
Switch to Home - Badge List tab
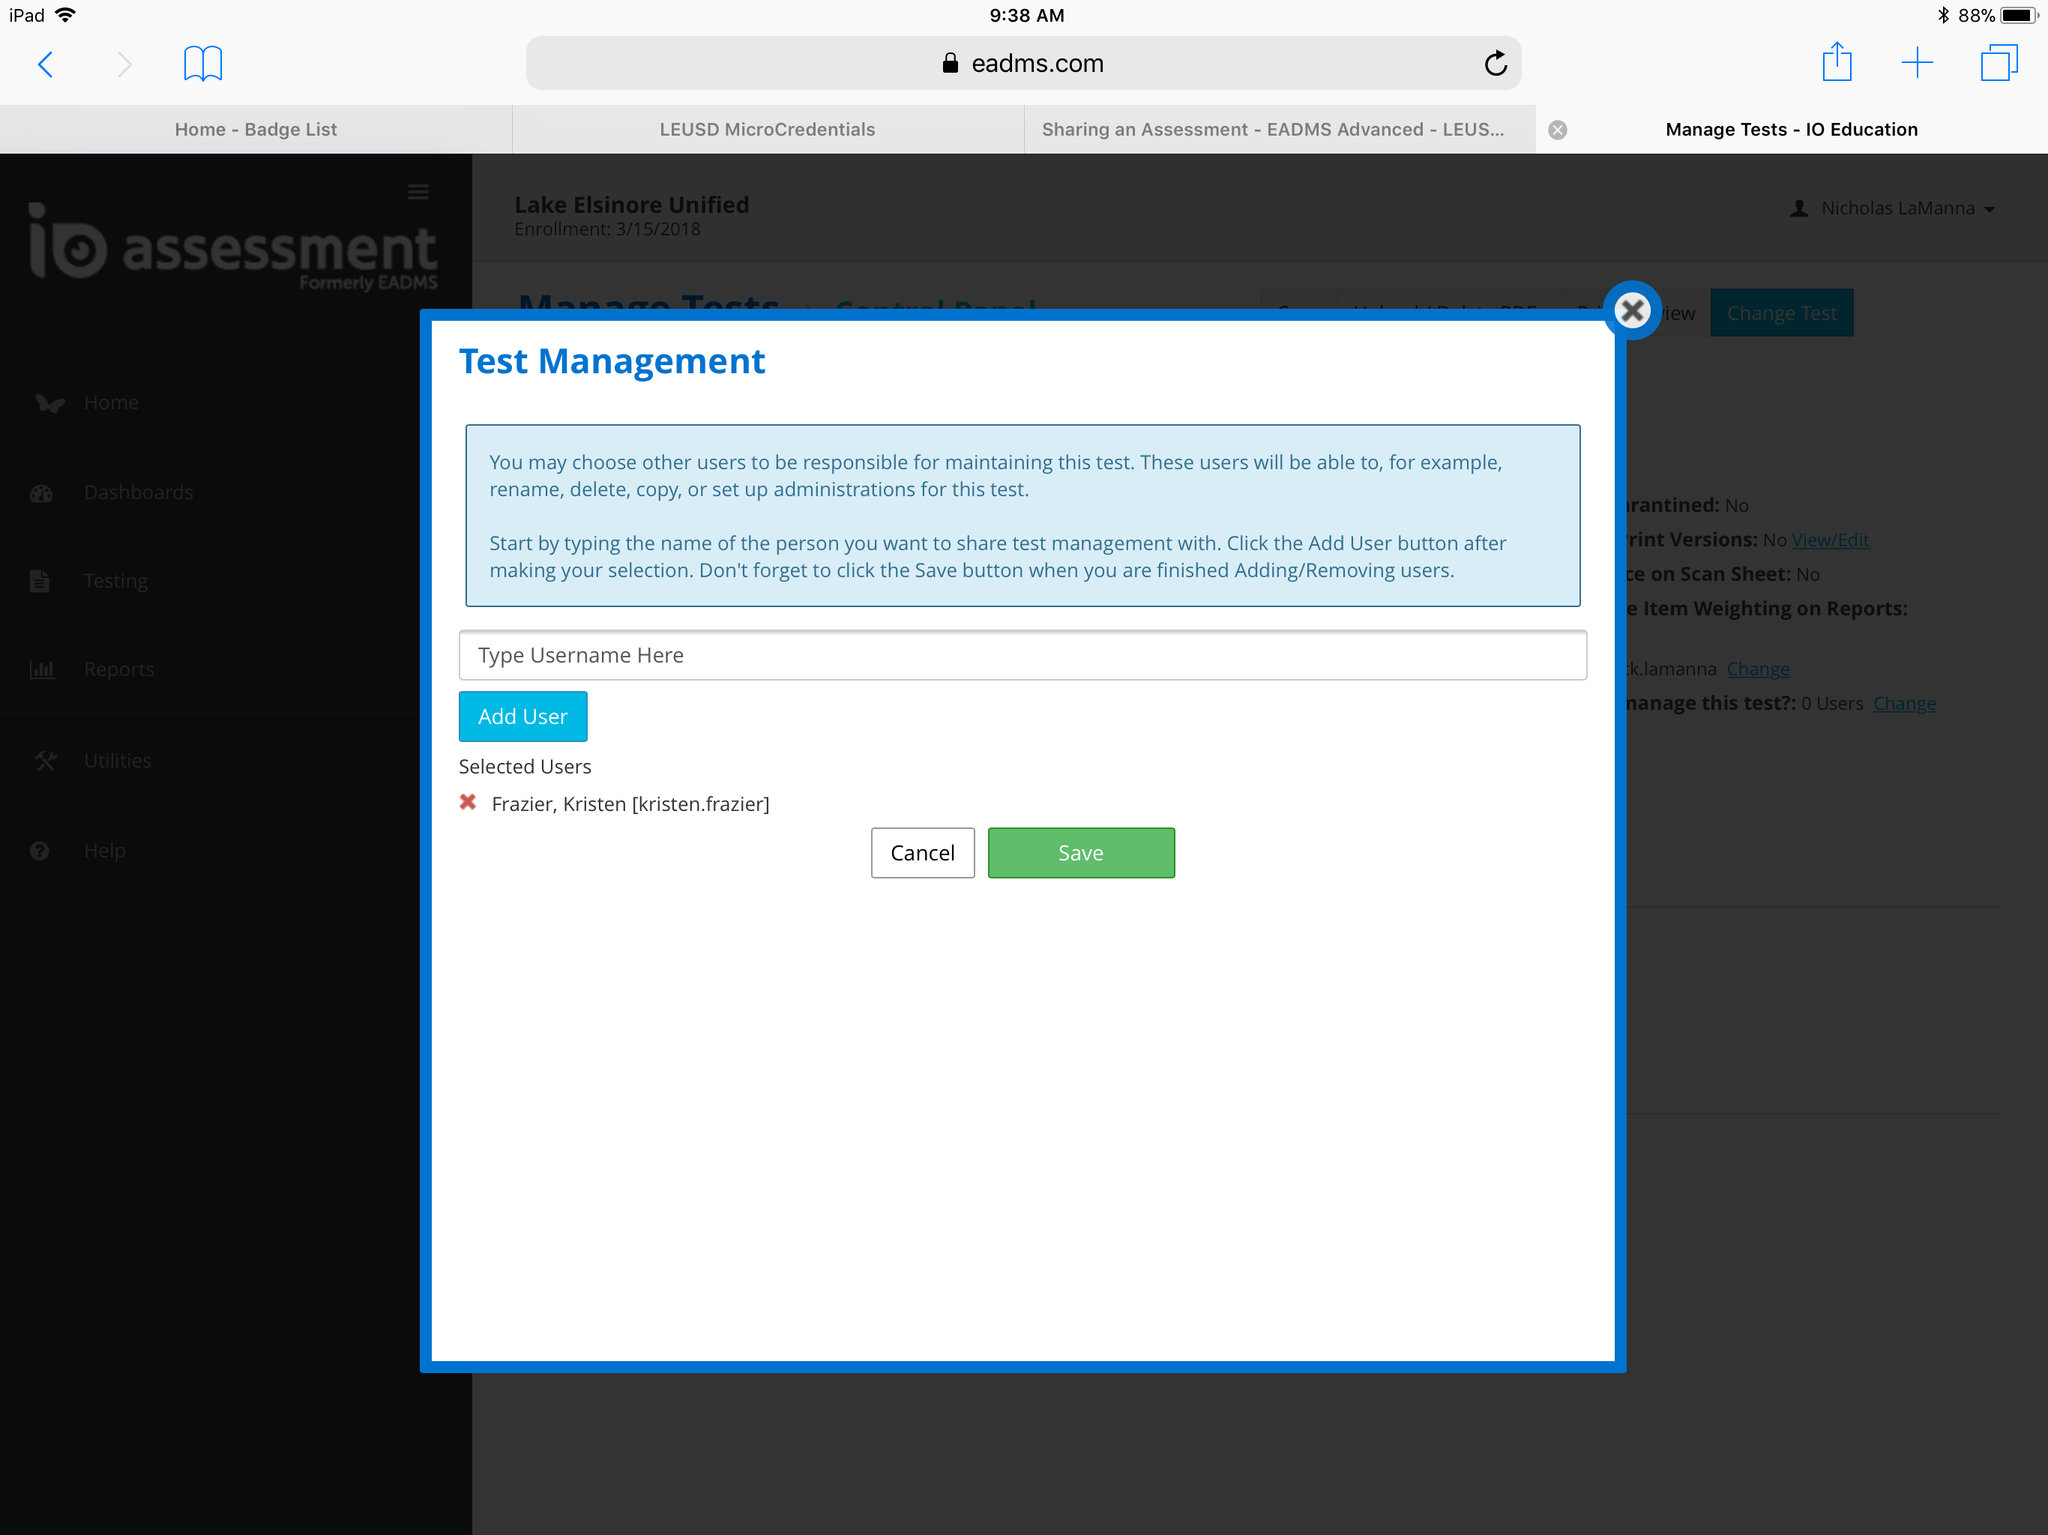tap(256, 130)
